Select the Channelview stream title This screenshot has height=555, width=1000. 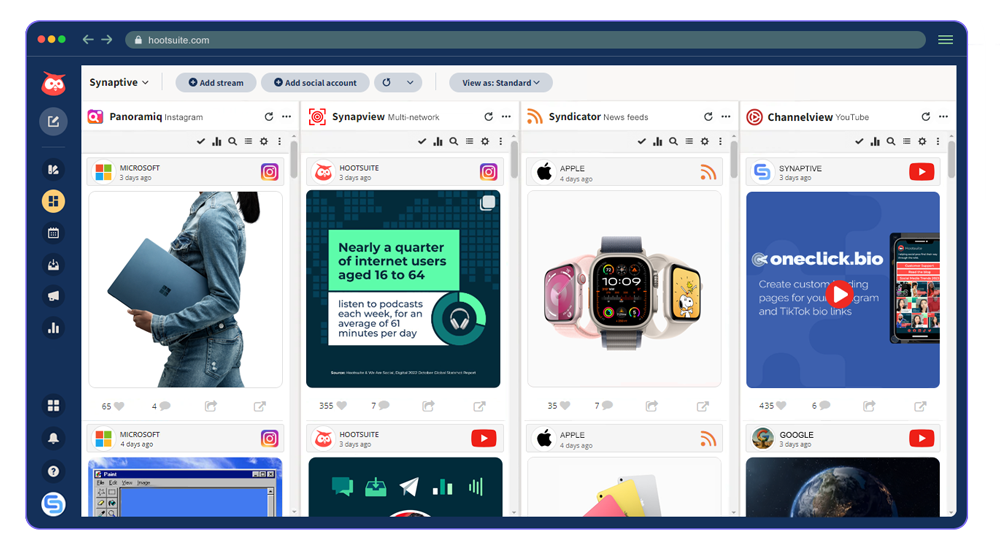point(800,117)
